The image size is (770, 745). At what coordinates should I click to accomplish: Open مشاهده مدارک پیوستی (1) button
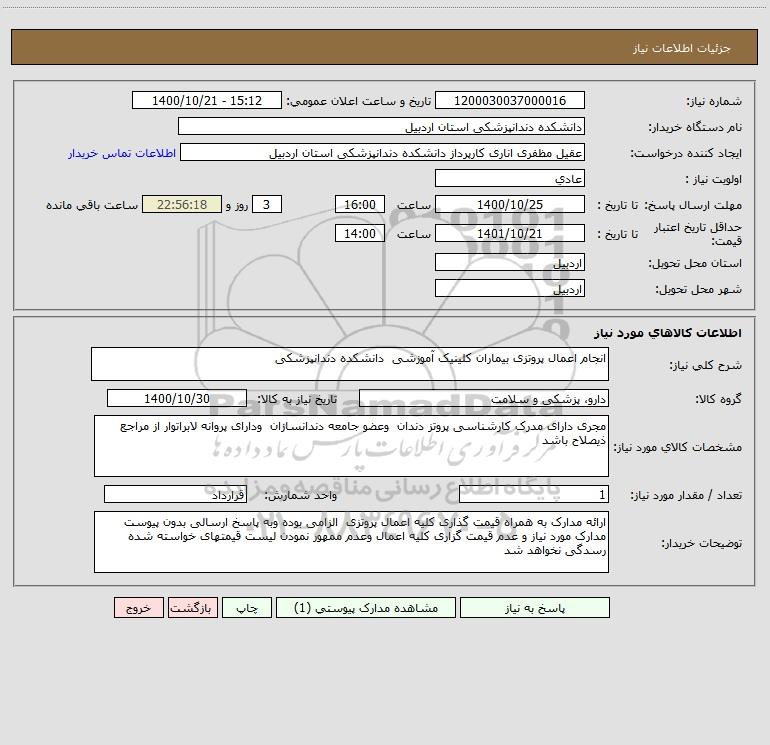tap(366, 608)
